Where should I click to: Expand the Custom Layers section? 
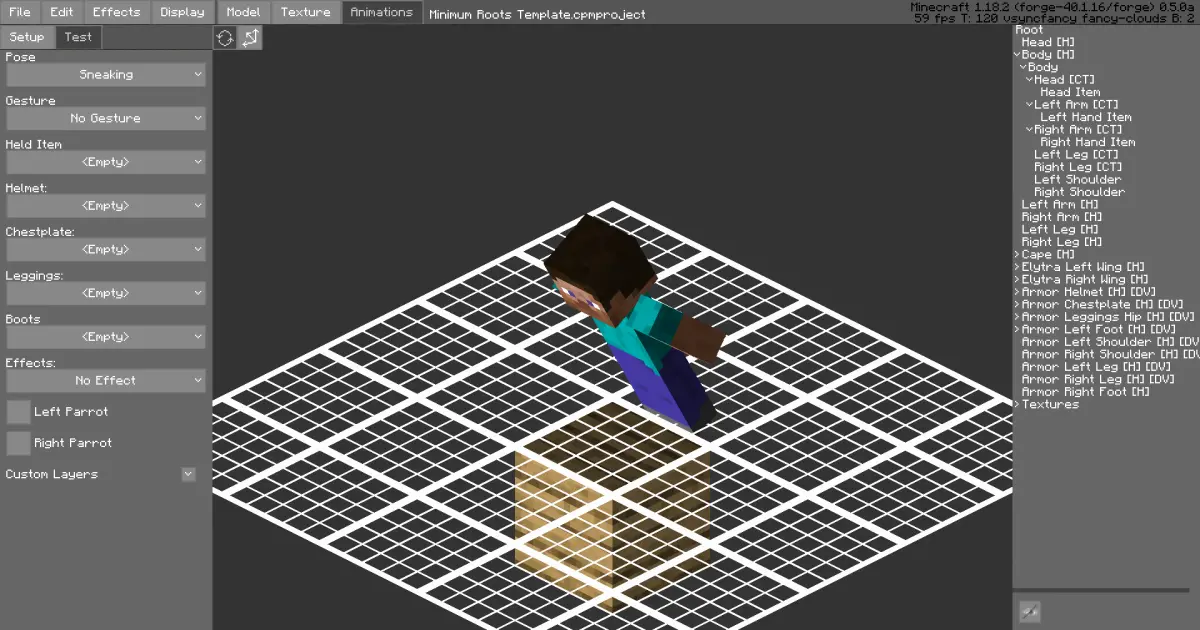coord(188,474)
